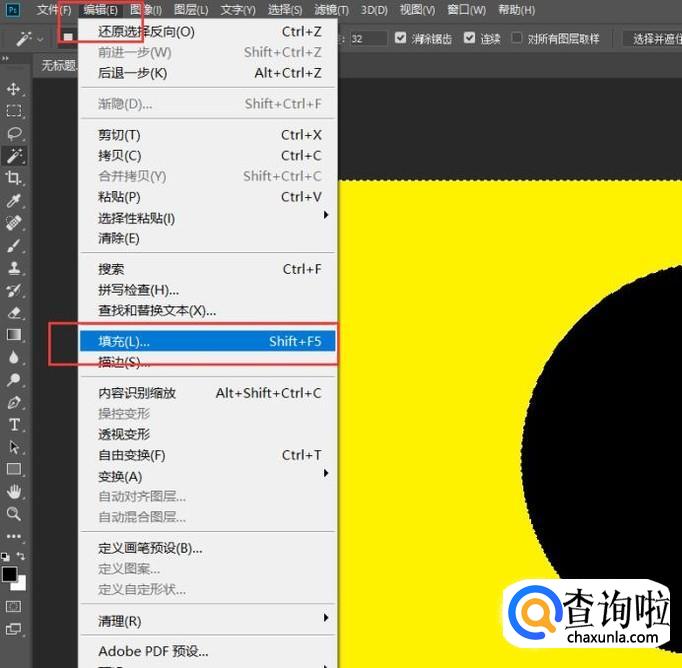The width and height of the screenshot is (682, 668).
Task: Swap foreground and background colors
Action: [21, 556]
